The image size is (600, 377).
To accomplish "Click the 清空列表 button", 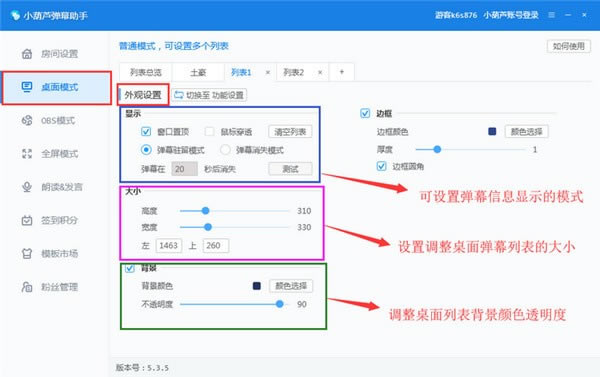I will (290, 132).
